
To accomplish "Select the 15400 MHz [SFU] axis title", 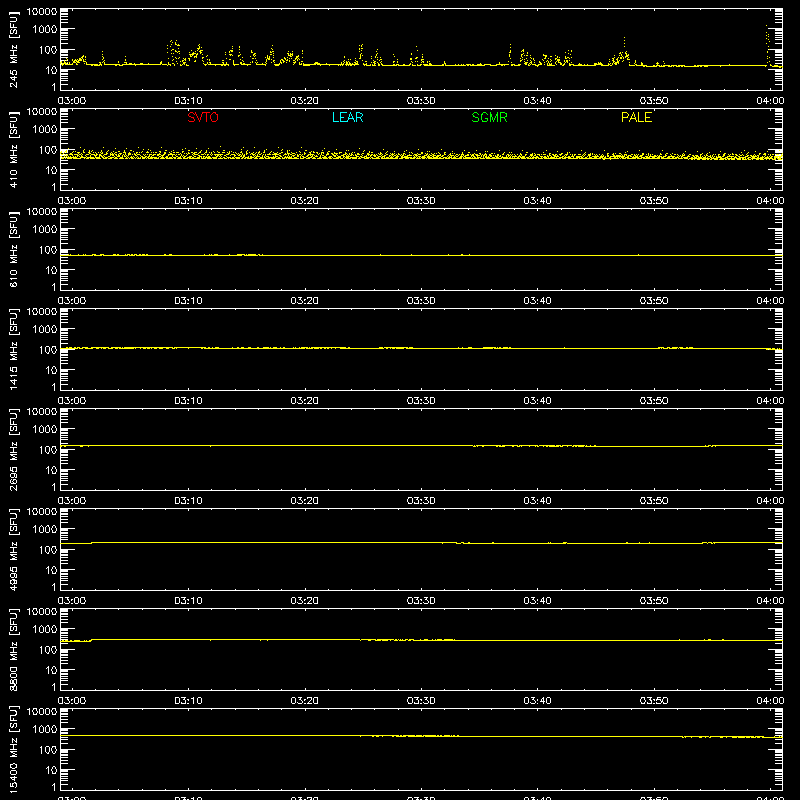I will coord(13,749).
